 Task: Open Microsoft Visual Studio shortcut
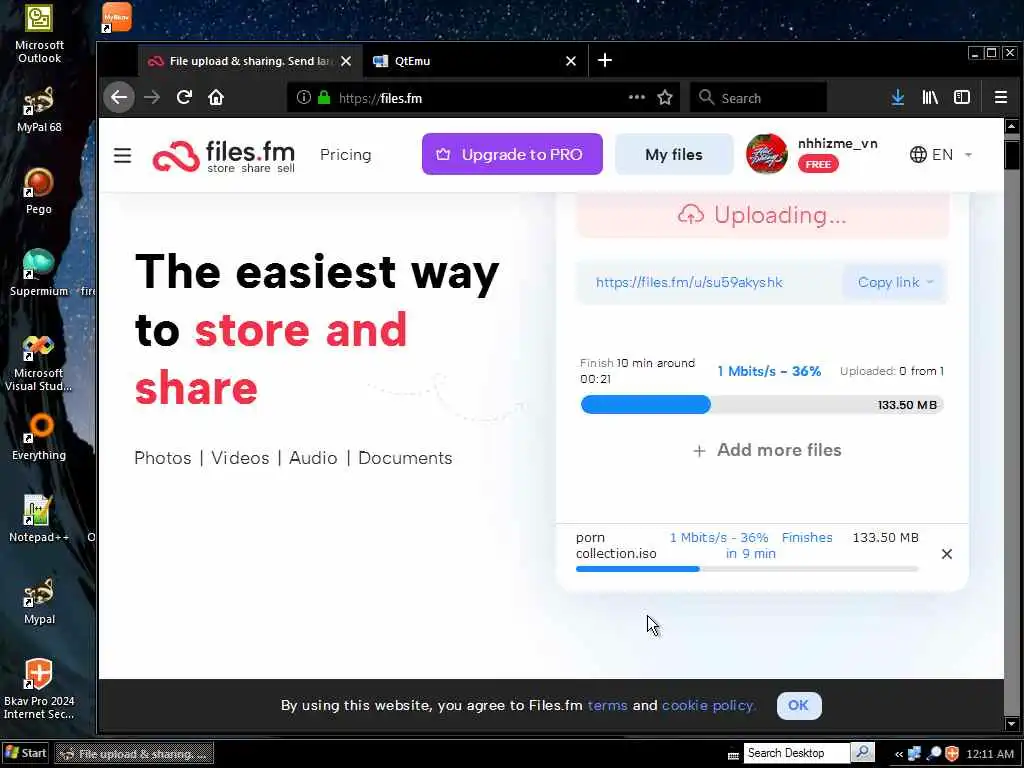coord(39,363)
